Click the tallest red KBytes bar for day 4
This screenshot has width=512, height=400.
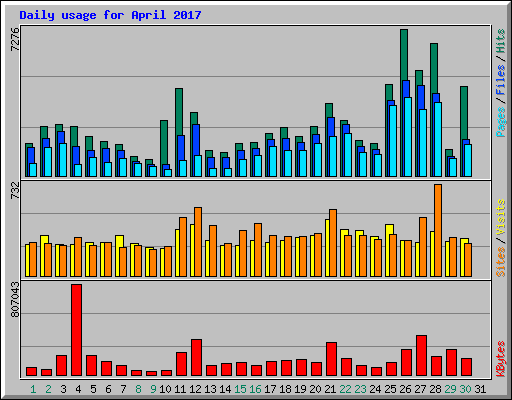pyautogui.click(x=76, y=330)
